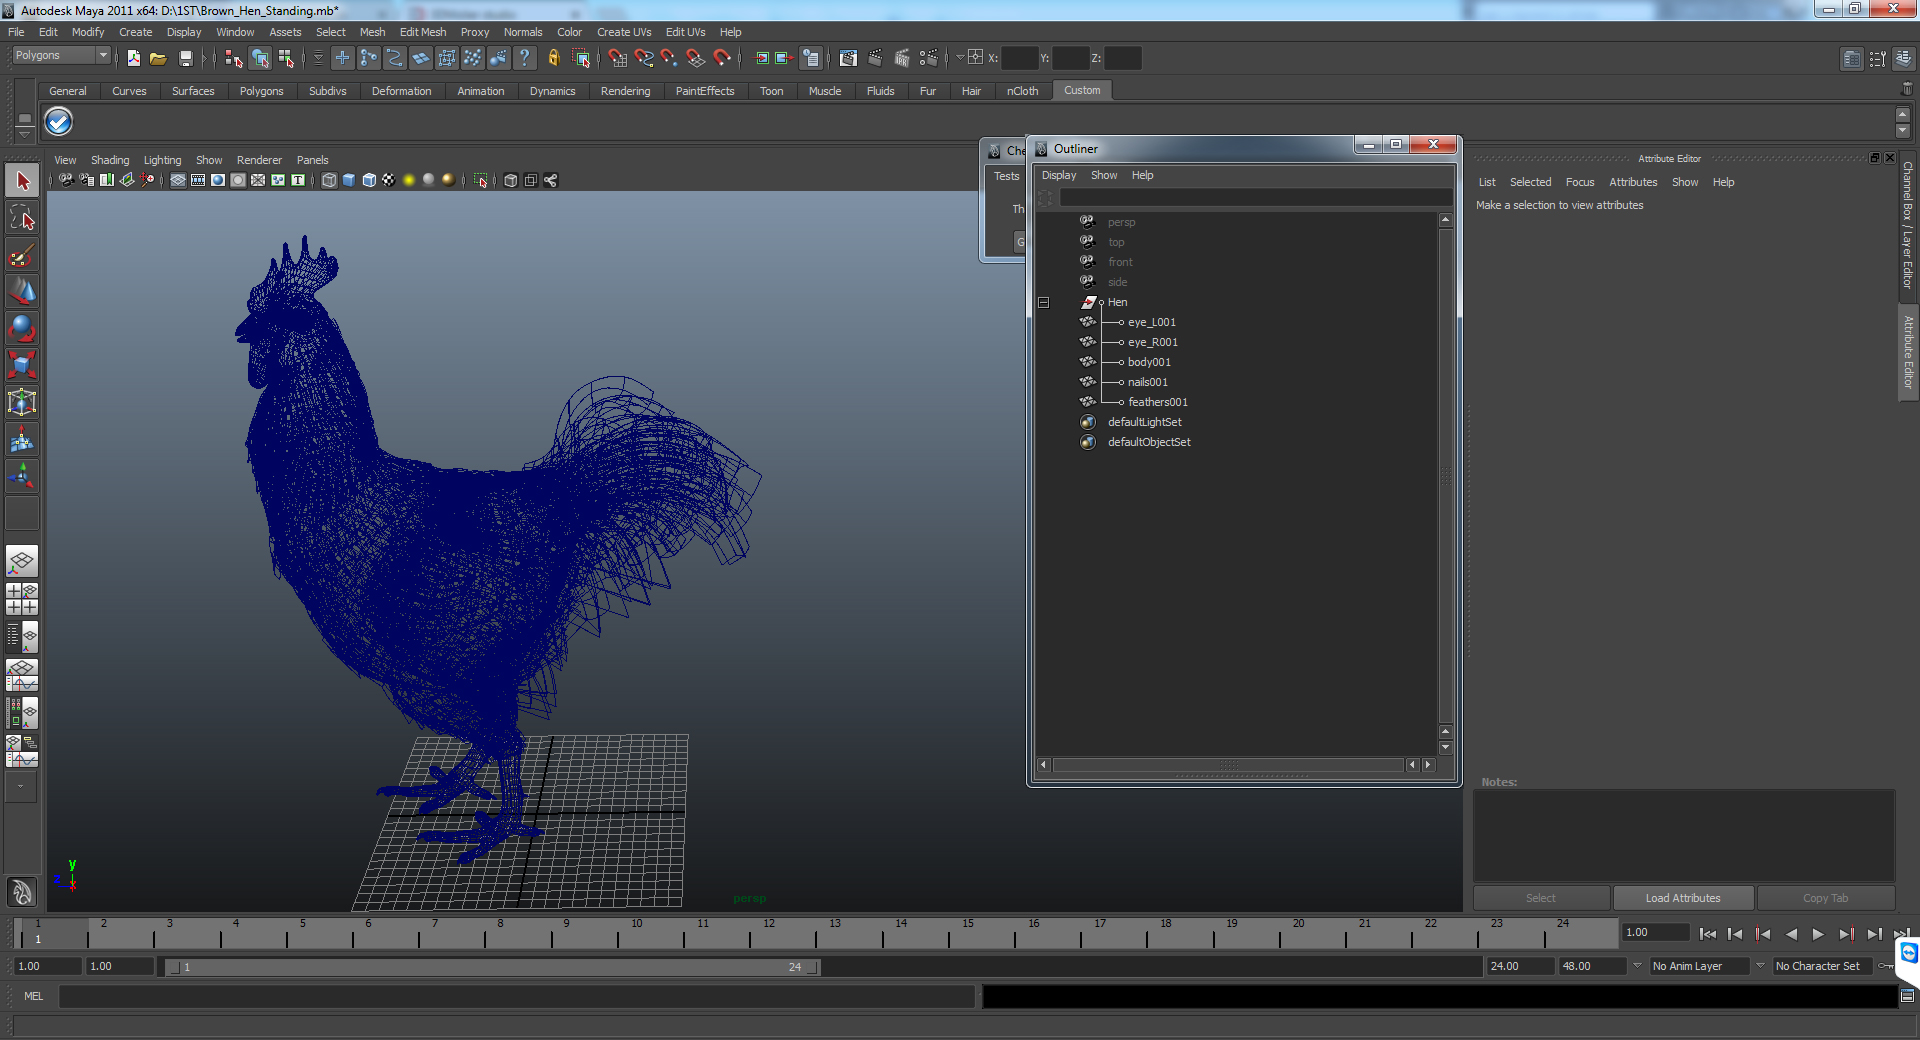Click isolate select icon in viewport toolbar
Viewport: 1920px width, 1040px height.
[481, 180]
